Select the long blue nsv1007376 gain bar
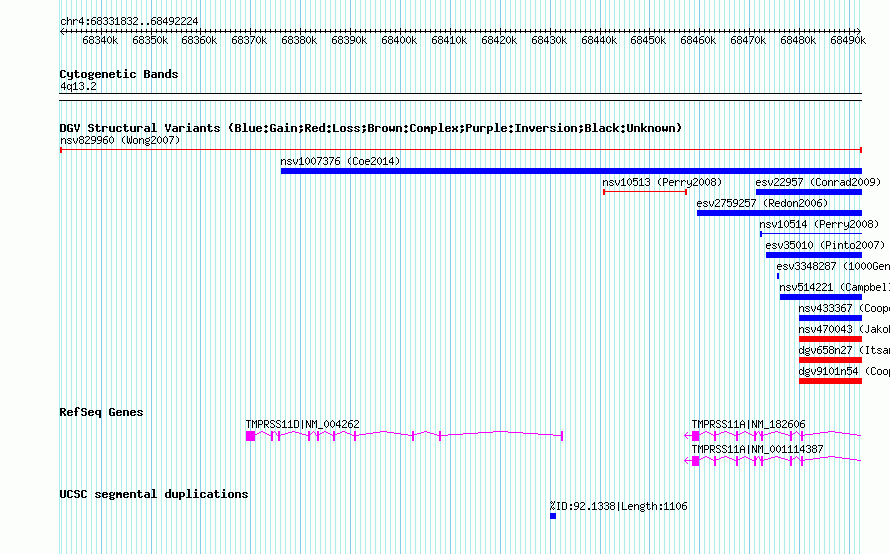This screenshot has height=554, width=890. click(571, 171)
